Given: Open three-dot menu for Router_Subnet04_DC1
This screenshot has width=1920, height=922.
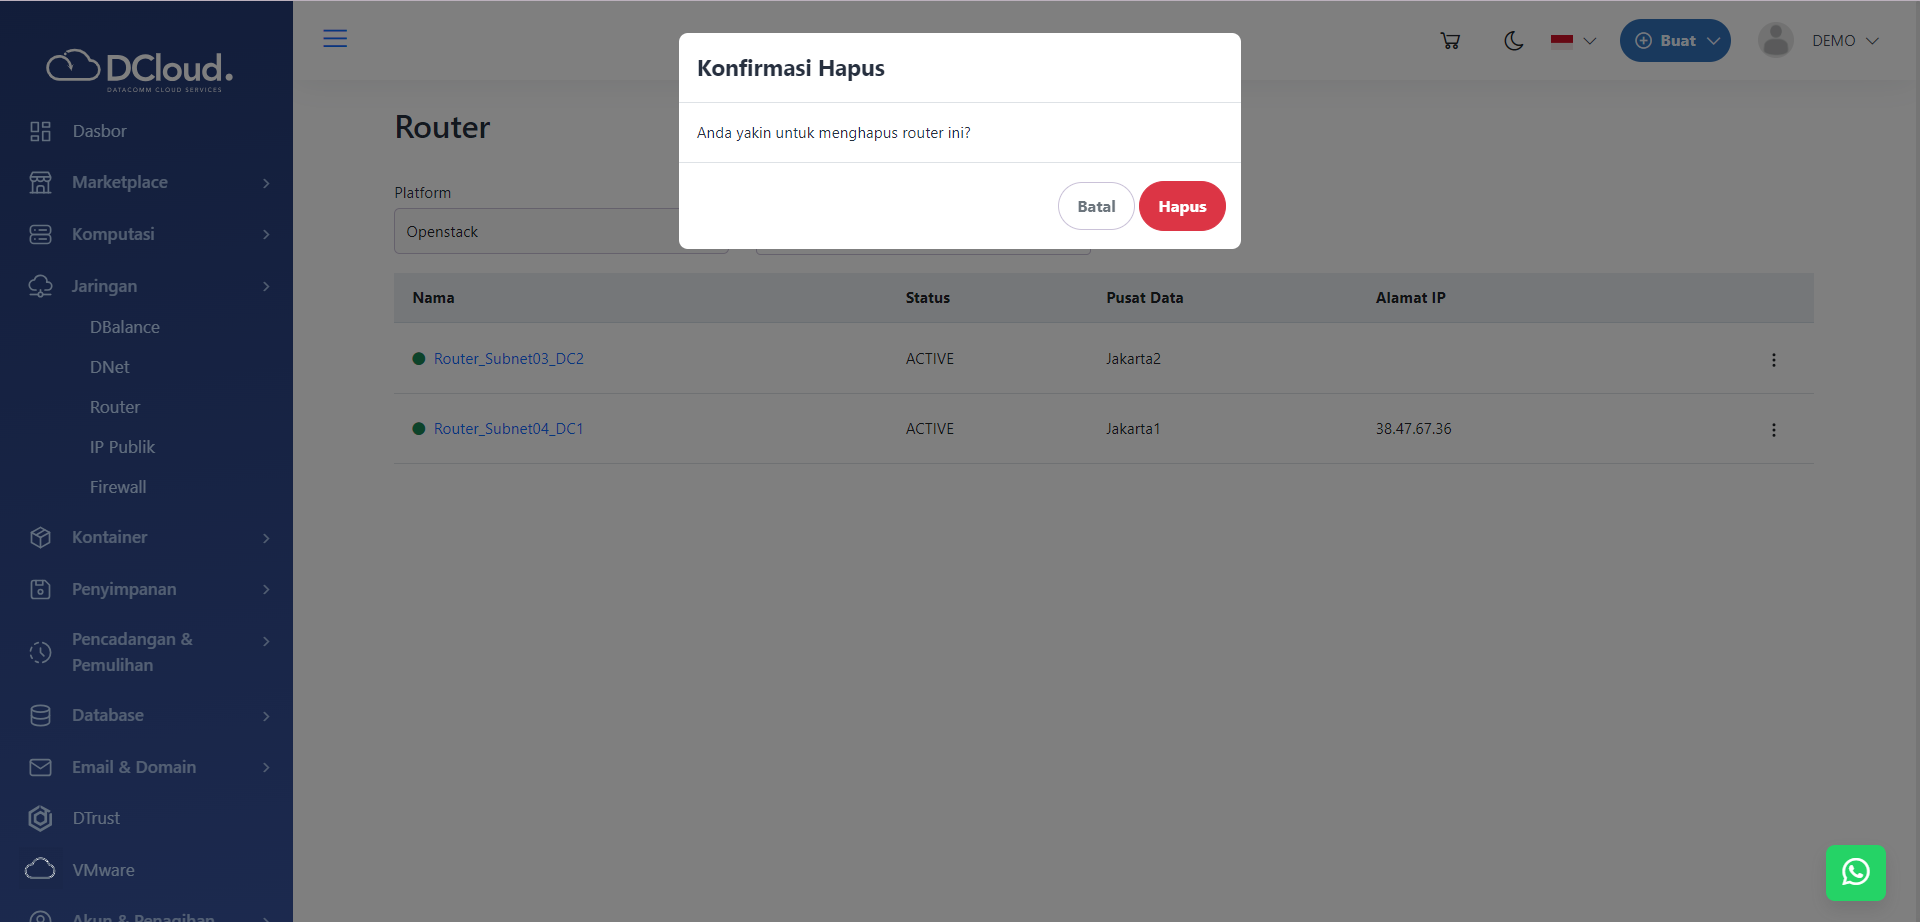Looking at the screenshot, I should [x=1773, y=430].
